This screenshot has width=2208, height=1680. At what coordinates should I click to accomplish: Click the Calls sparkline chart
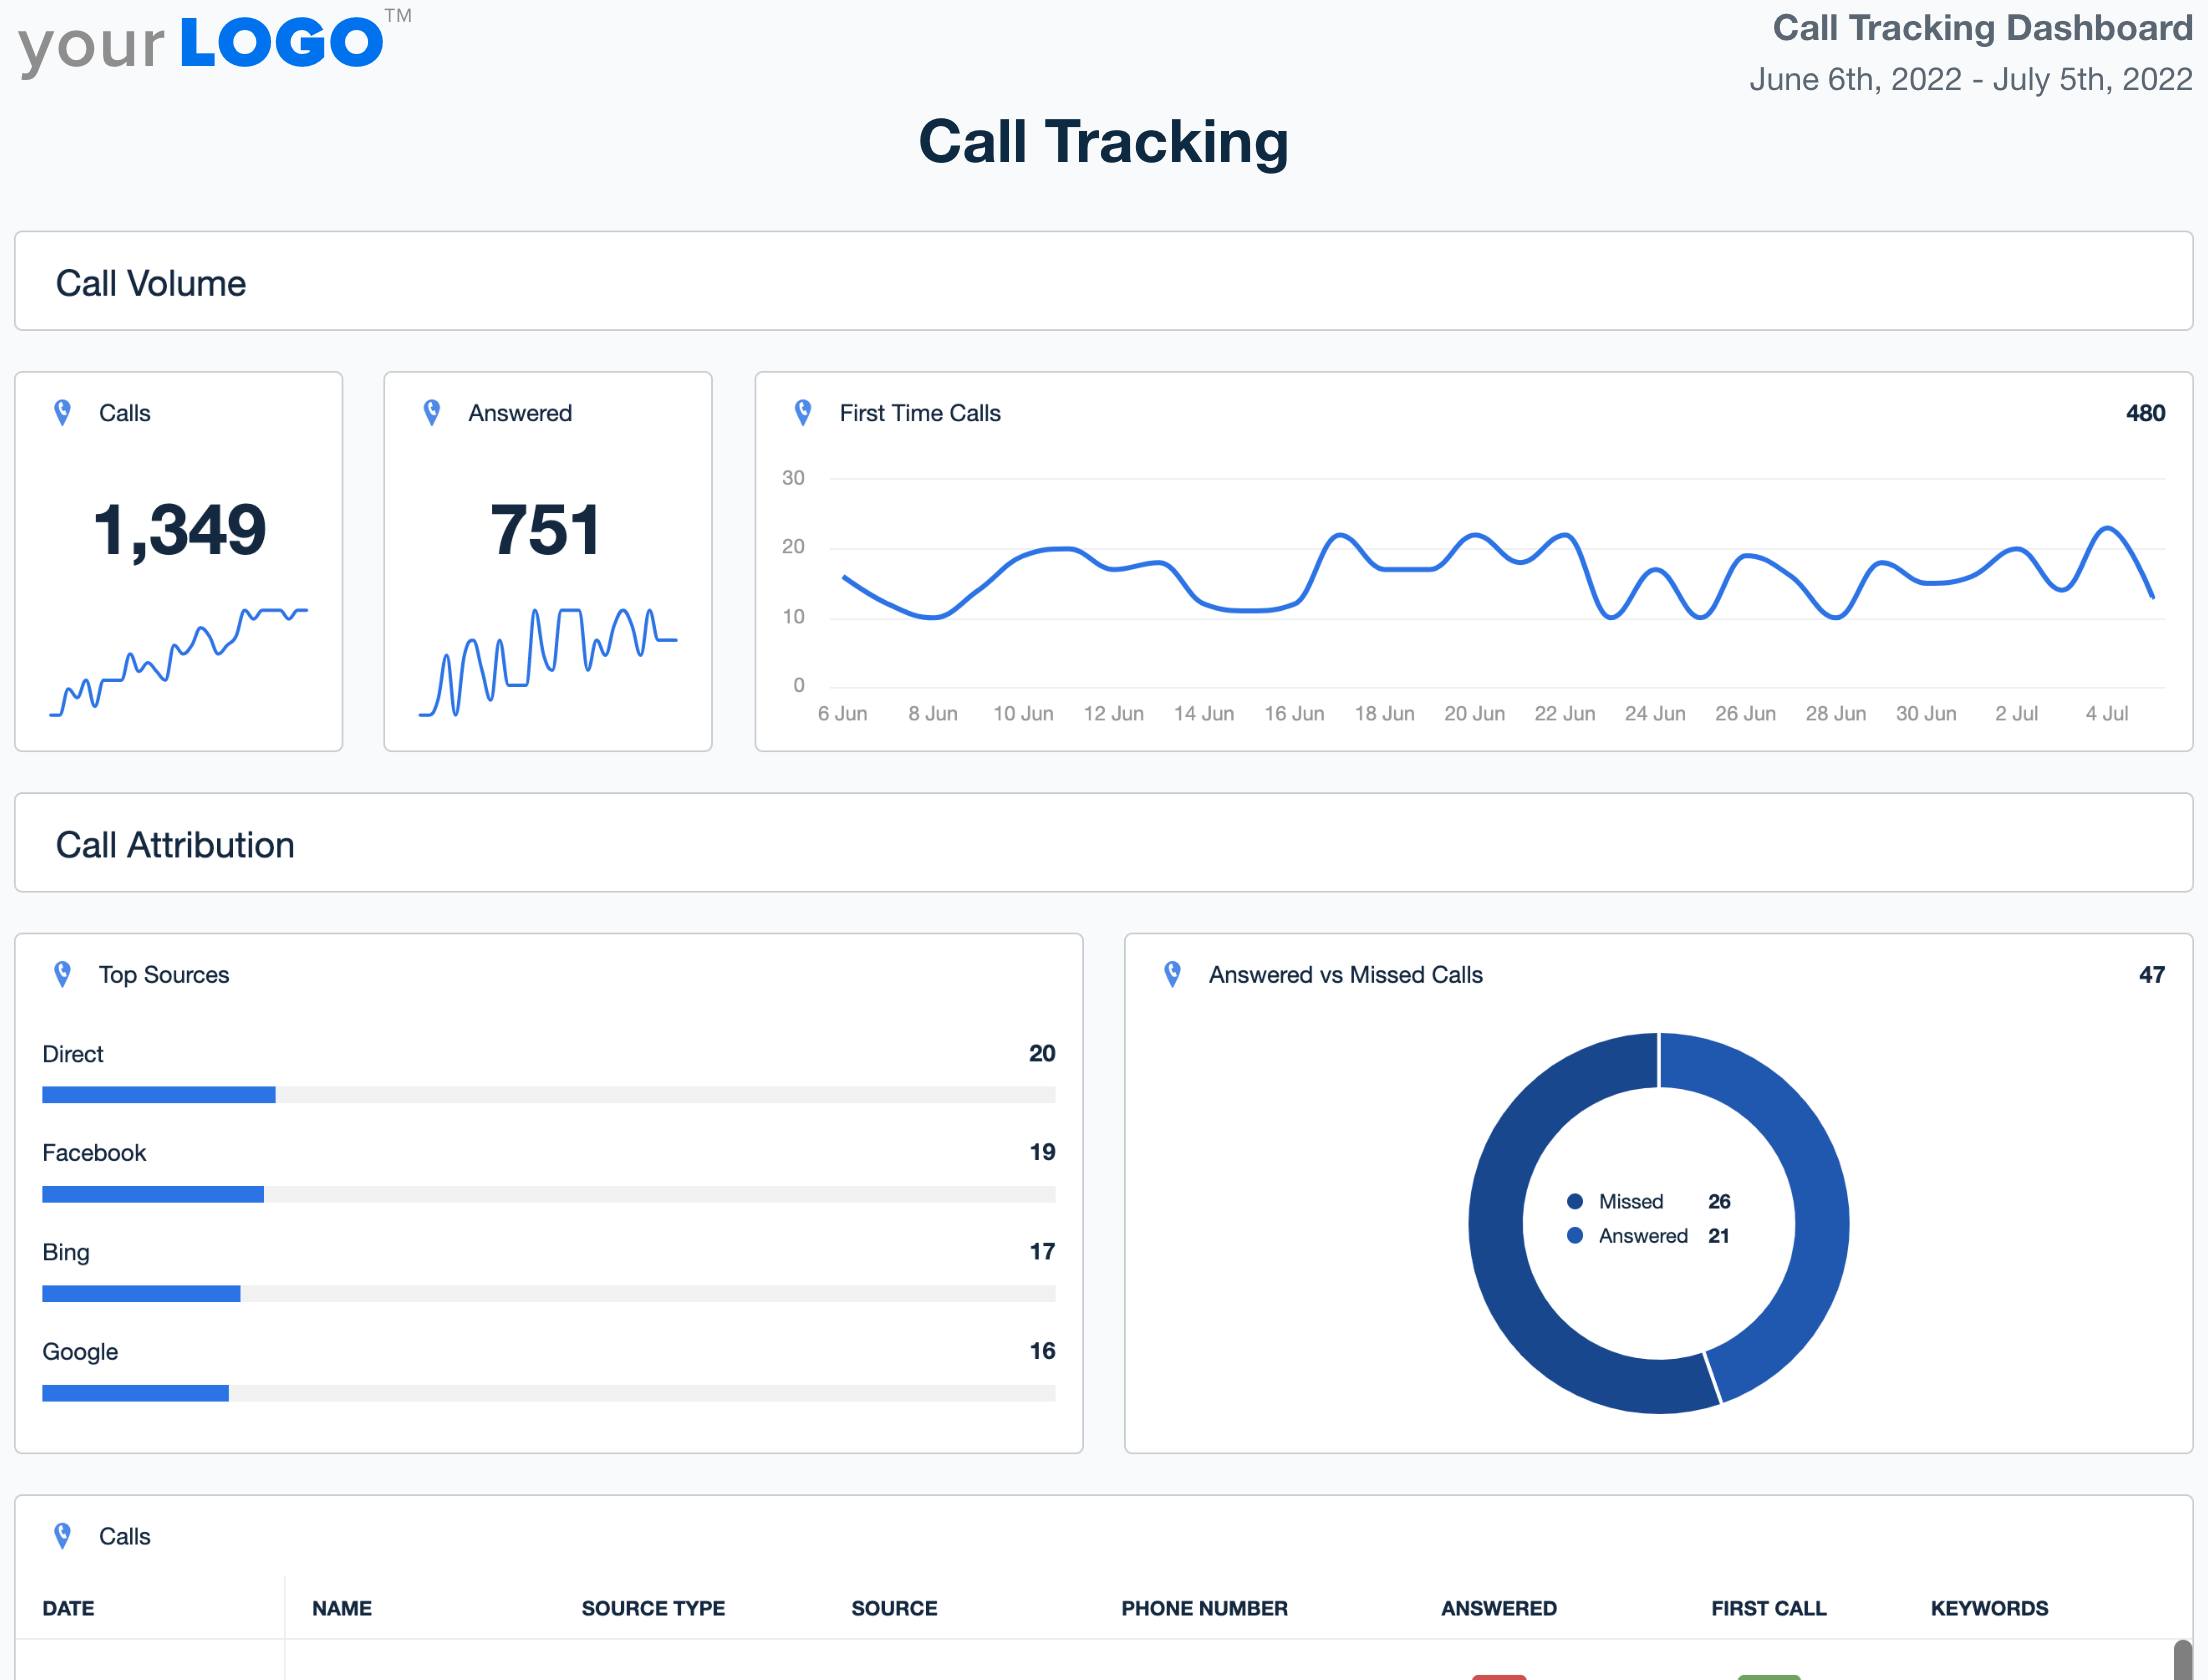[178, 660]
